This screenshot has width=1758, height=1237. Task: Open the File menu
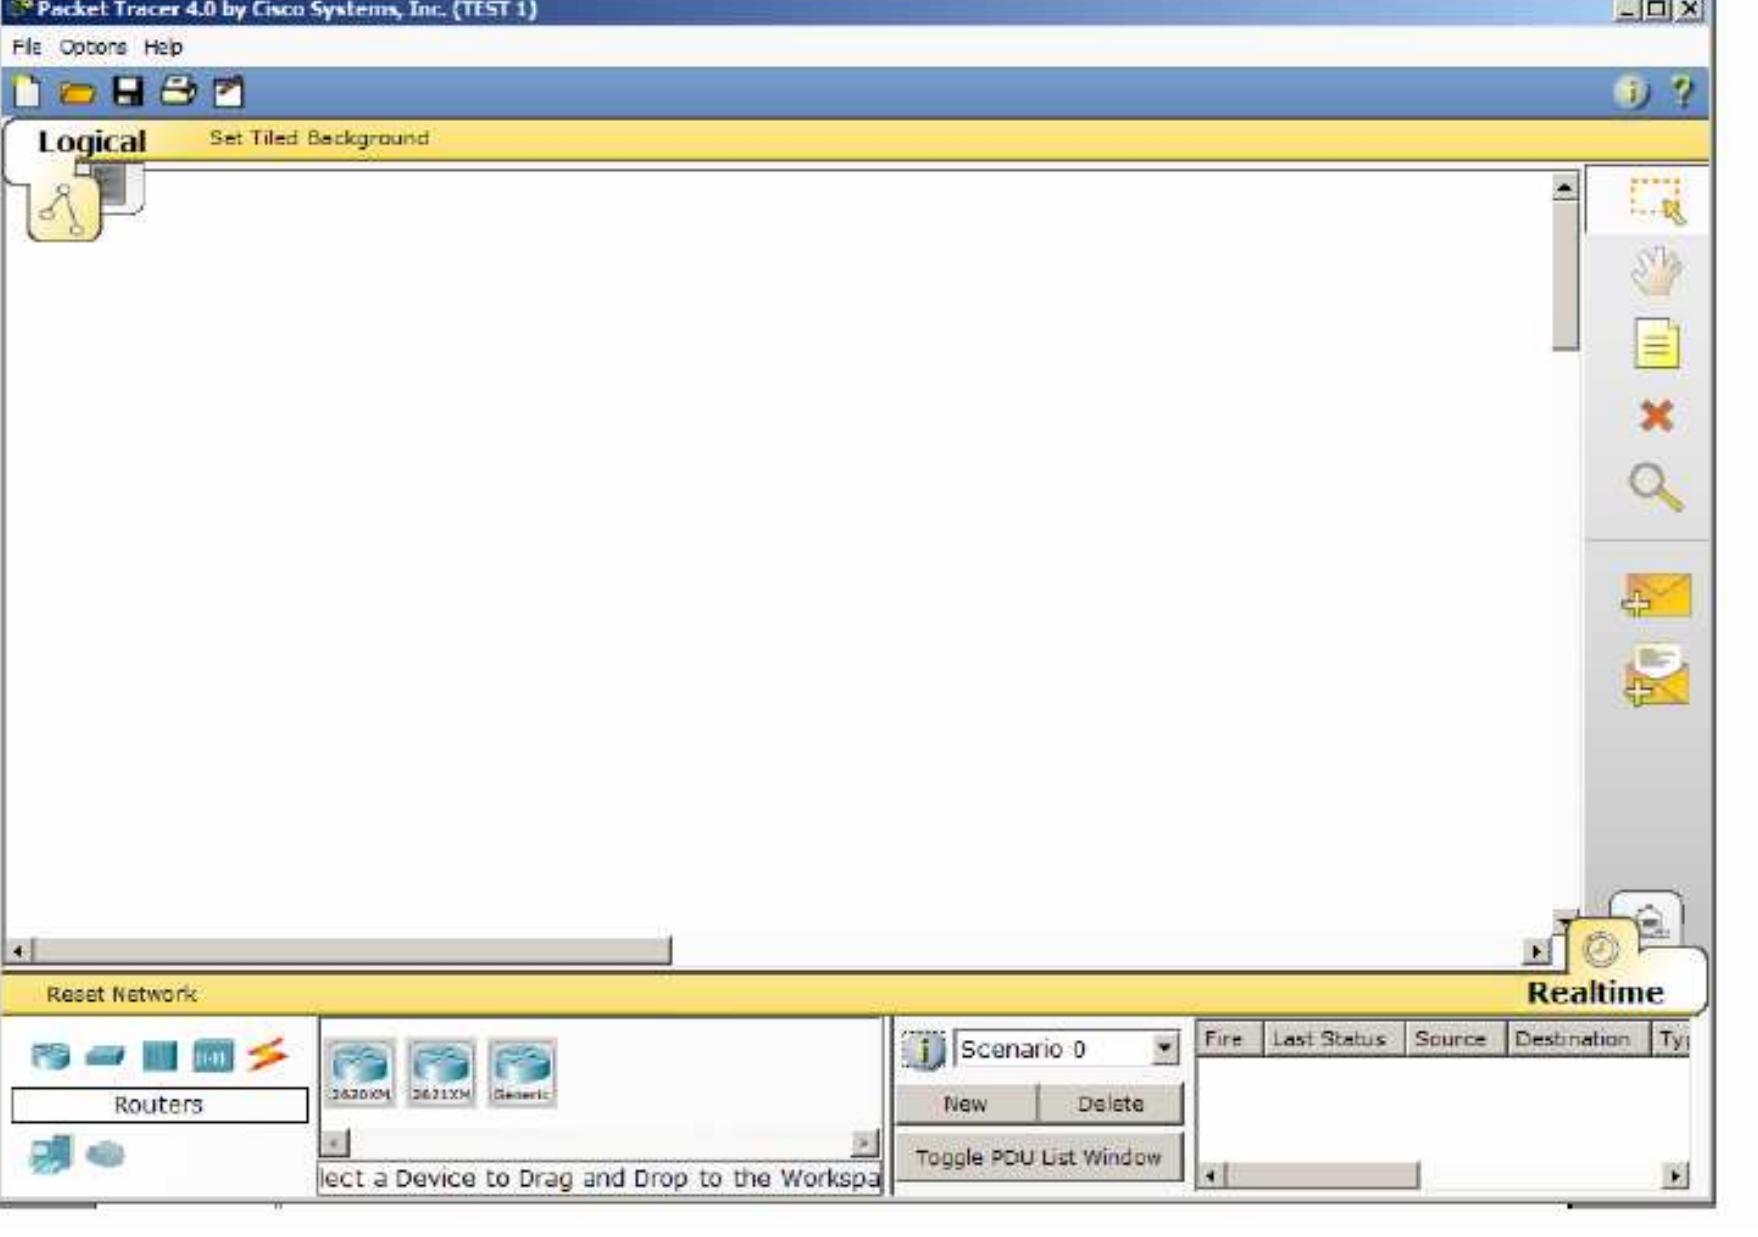[x=26, y=47]
